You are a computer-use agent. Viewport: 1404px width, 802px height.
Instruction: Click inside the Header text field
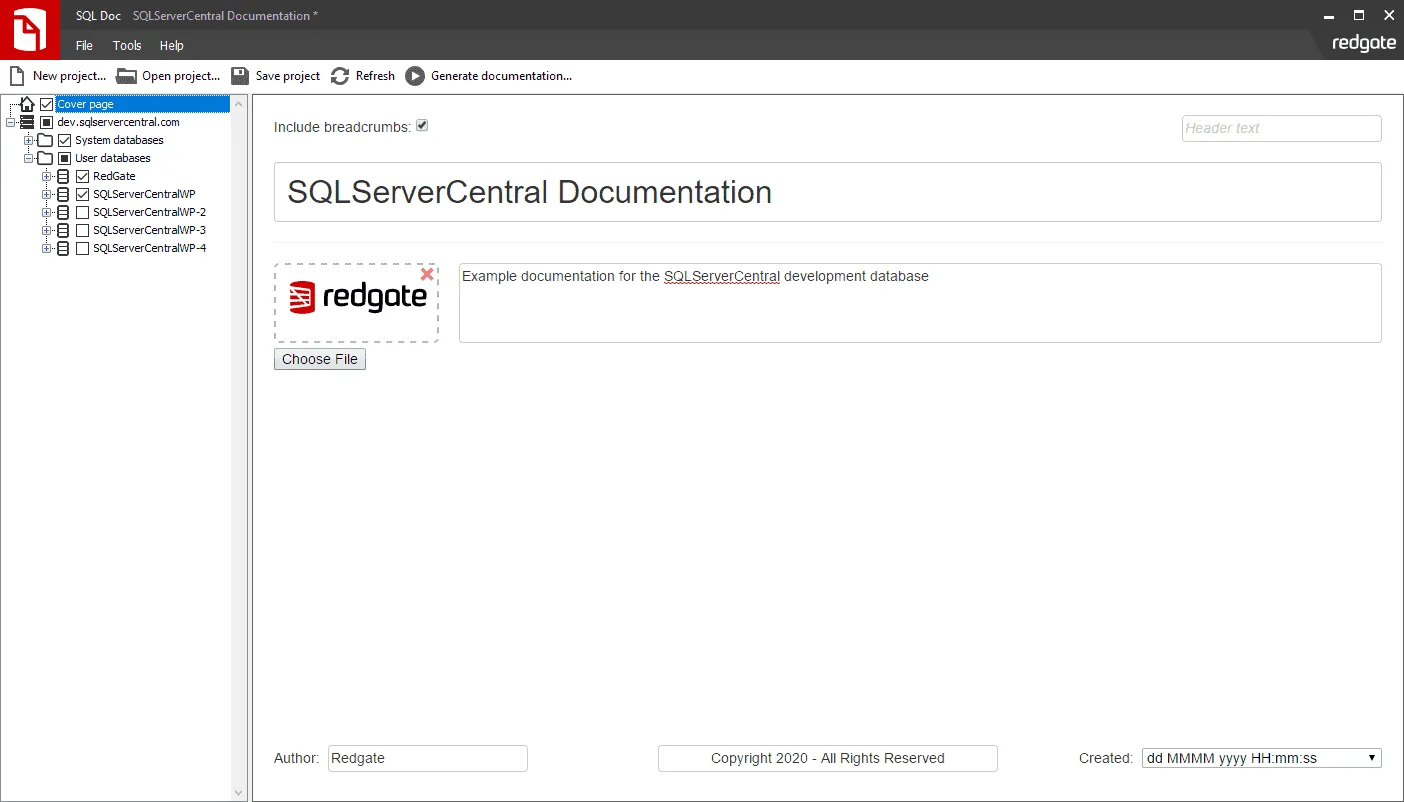pos(1281,128)
